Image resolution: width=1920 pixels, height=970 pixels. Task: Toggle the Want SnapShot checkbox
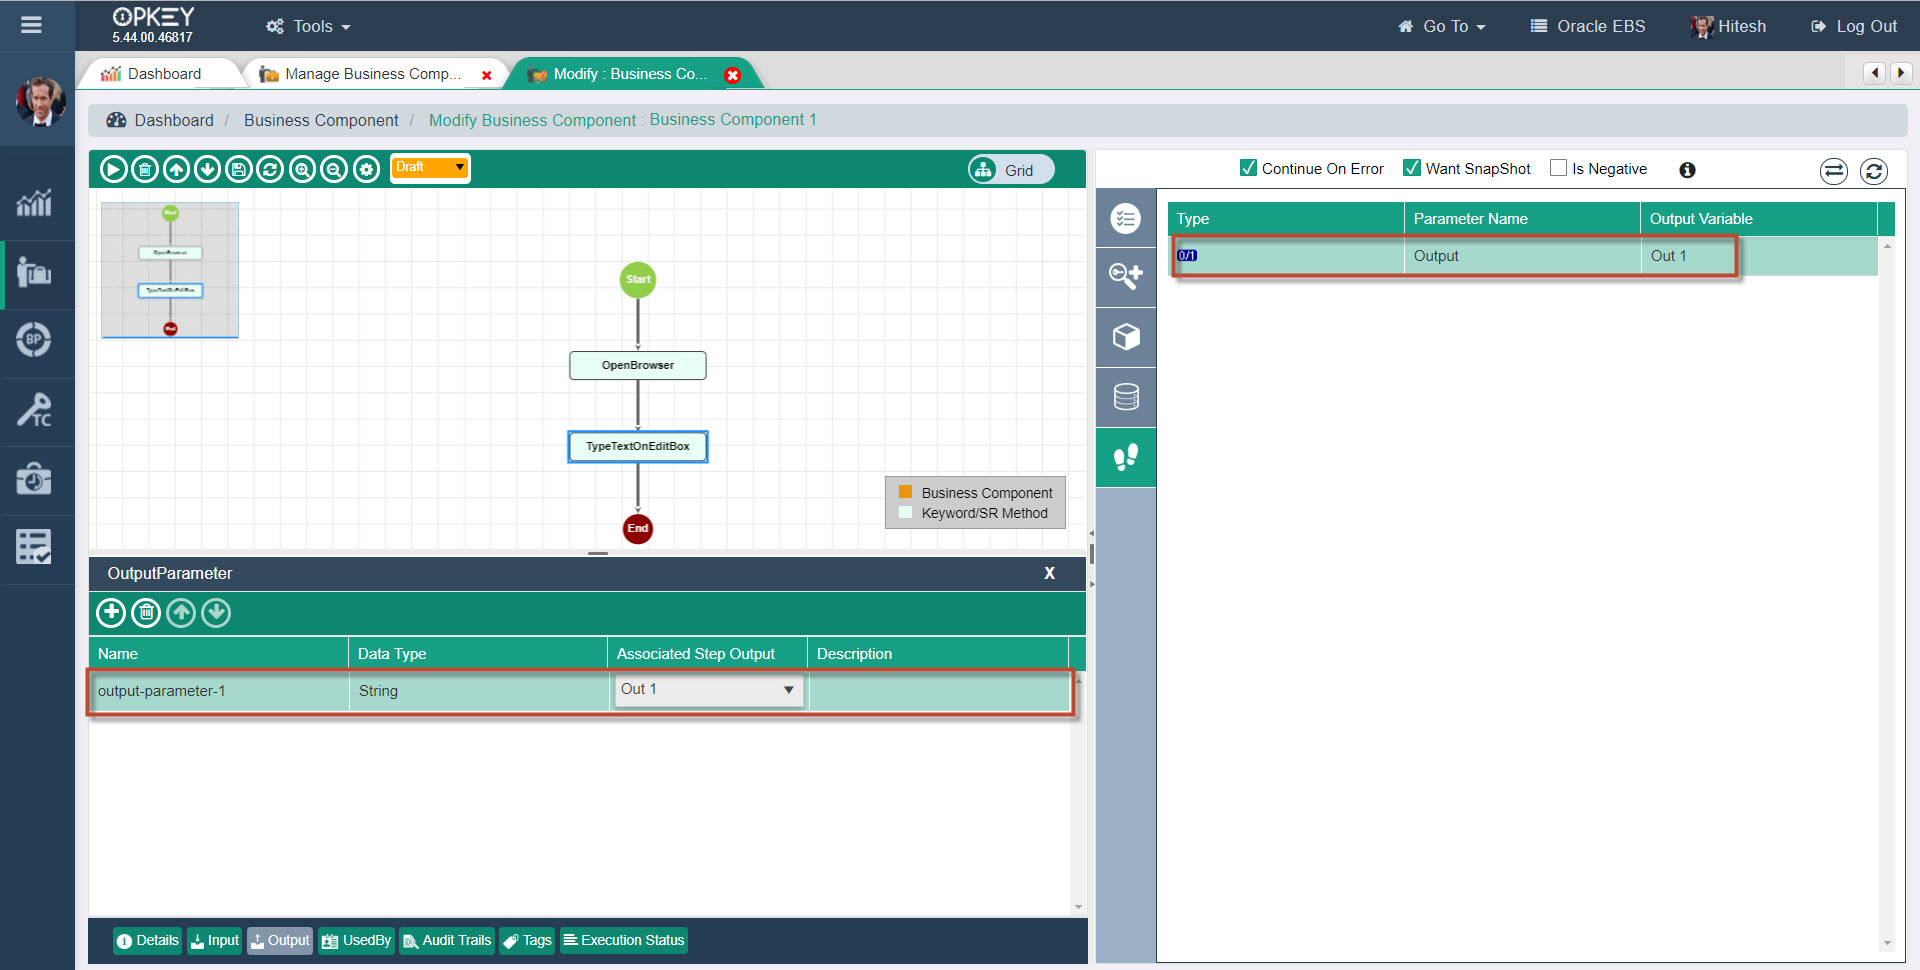click(x=1411, y=168)
